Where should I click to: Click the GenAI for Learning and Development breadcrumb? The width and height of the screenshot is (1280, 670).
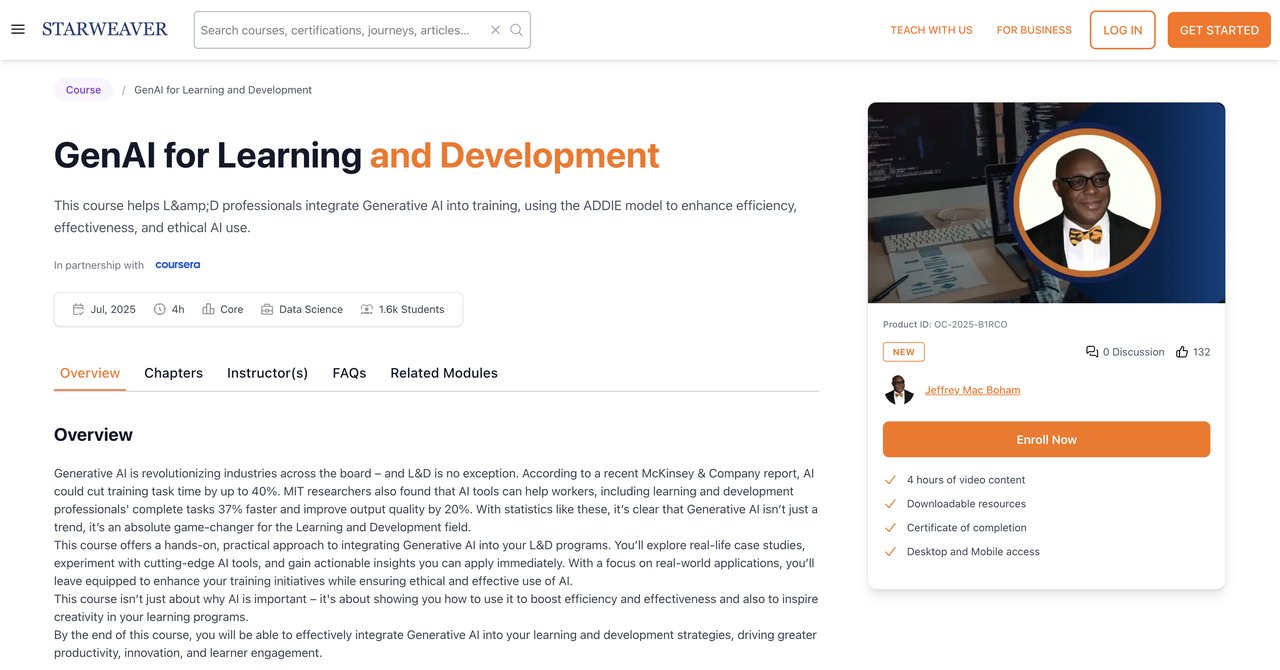click(x=223, y=90)
